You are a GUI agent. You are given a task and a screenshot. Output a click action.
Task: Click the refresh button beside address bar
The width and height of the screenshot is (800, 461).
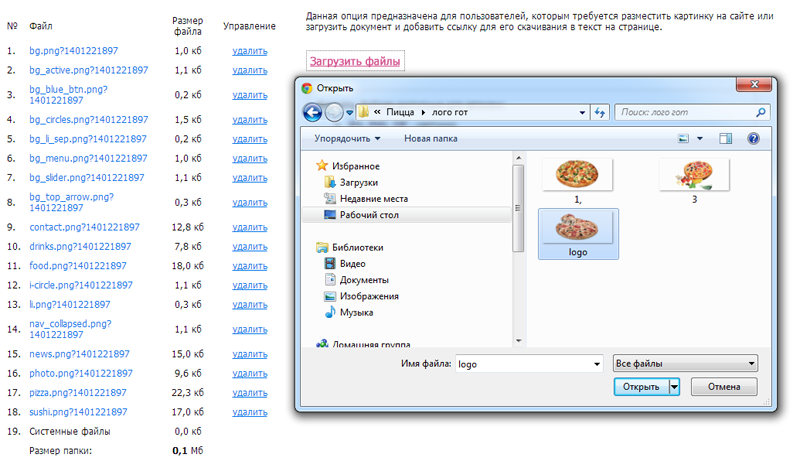pos(600,113)
